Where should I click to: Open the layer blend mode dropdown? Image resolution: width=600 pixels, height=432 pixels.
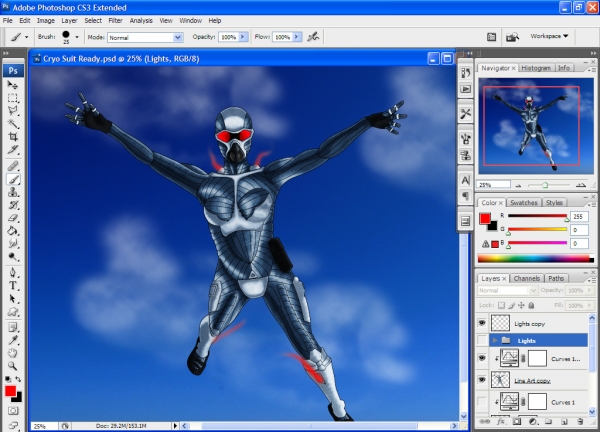click(x=507, y=290)
